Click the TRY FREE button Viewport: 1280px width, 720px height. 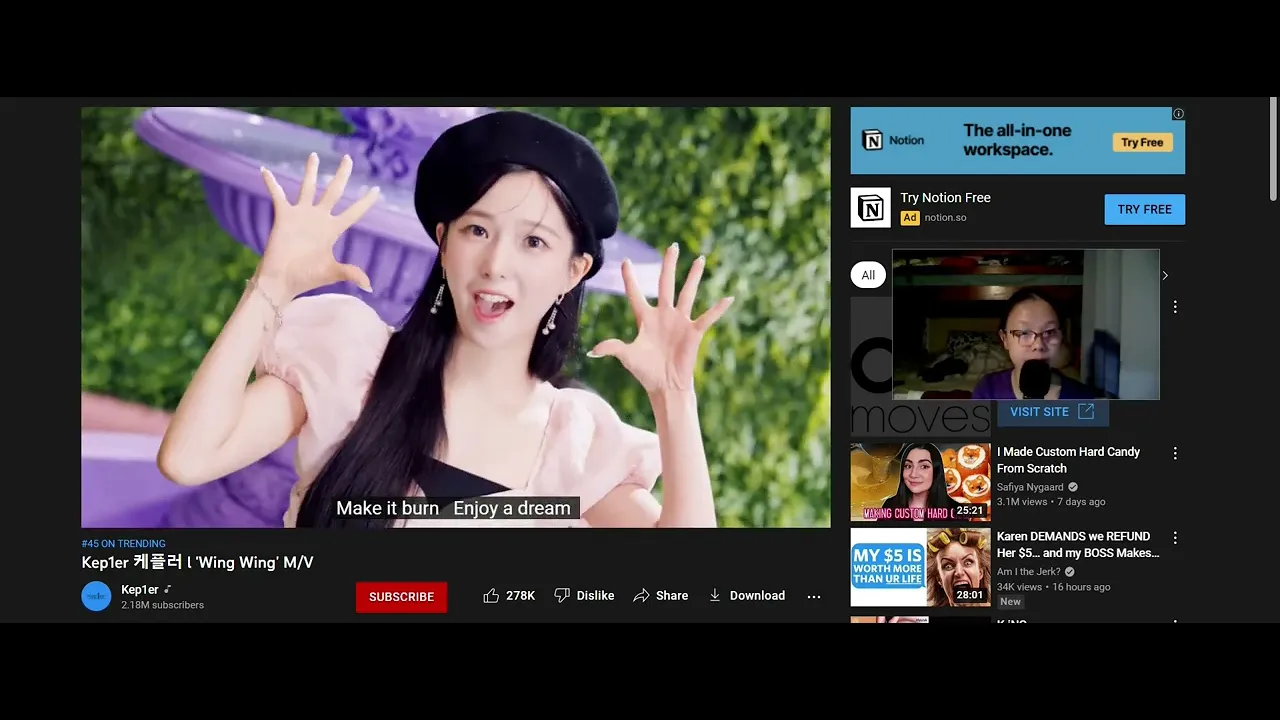pyautogui.click(x=1144, y=210)
